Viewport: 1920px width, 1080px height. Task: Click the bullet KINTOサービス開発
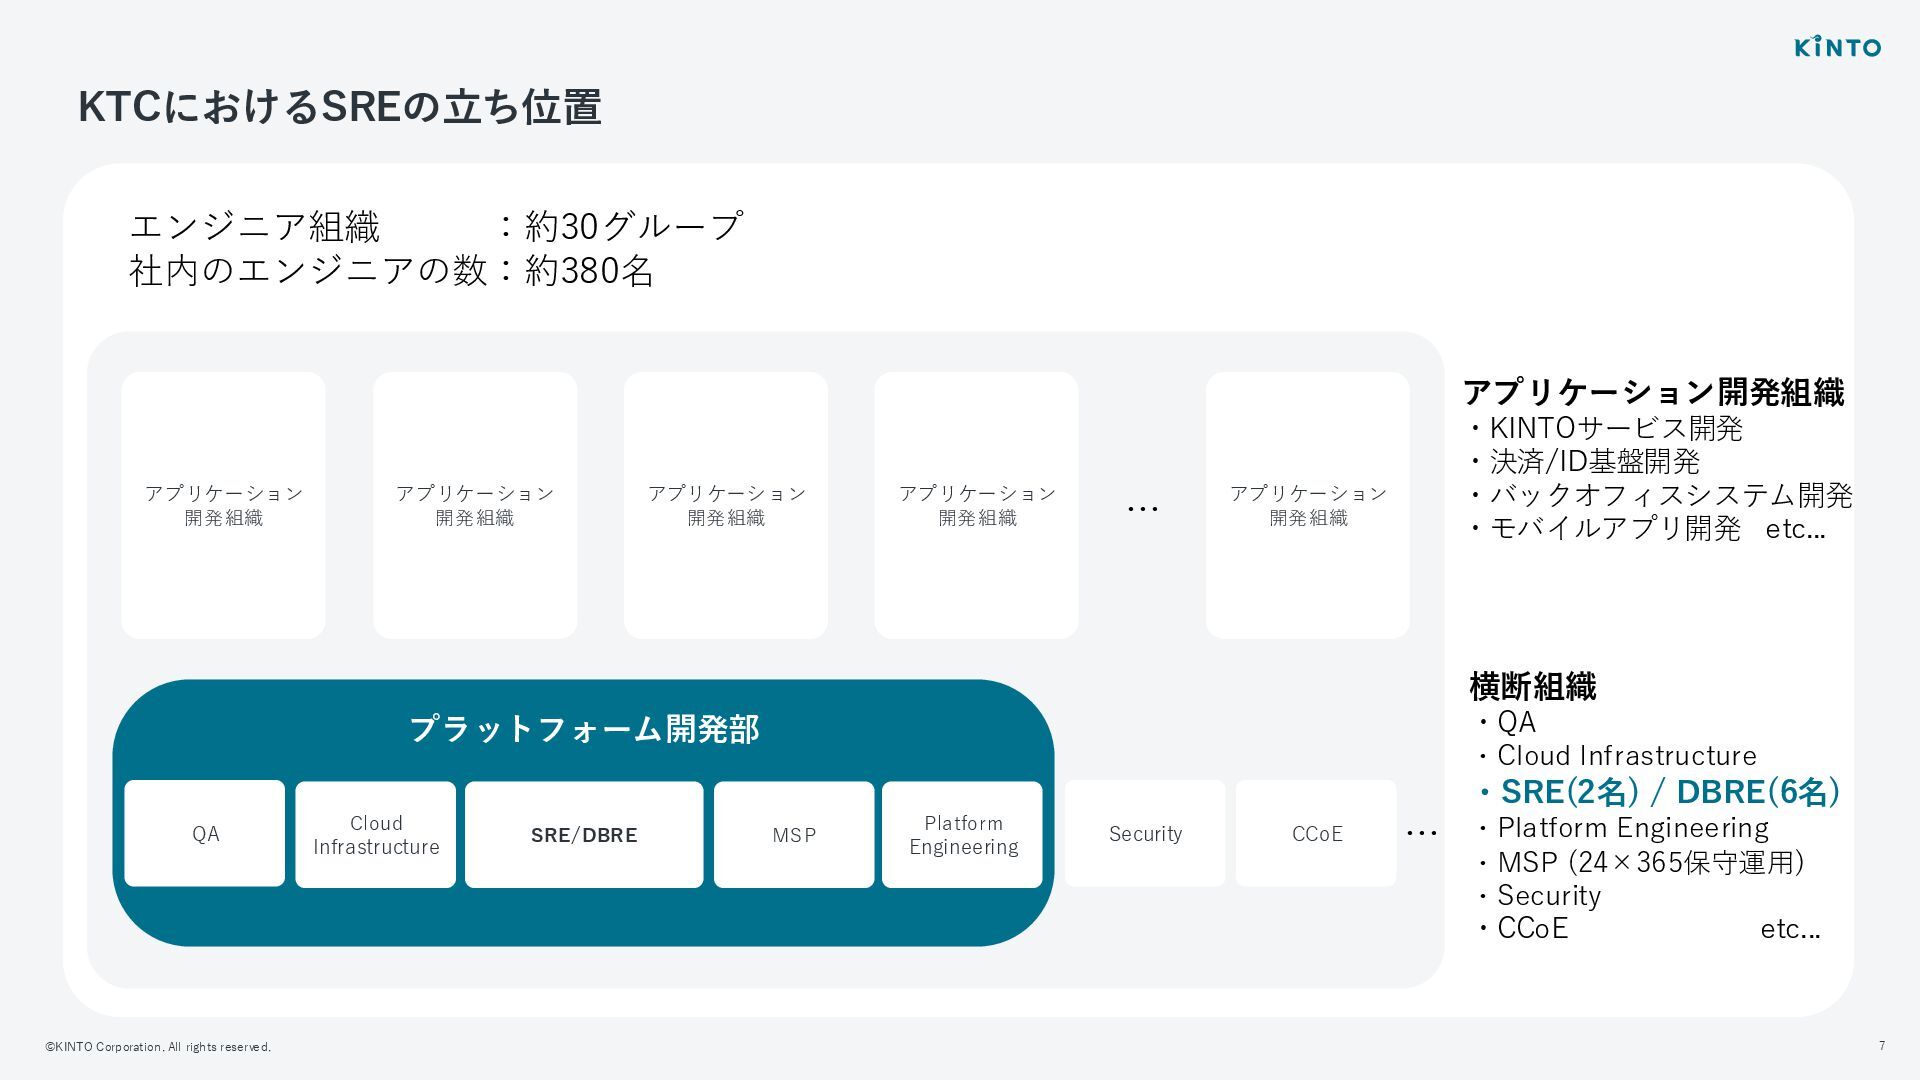pos(1606,428)
